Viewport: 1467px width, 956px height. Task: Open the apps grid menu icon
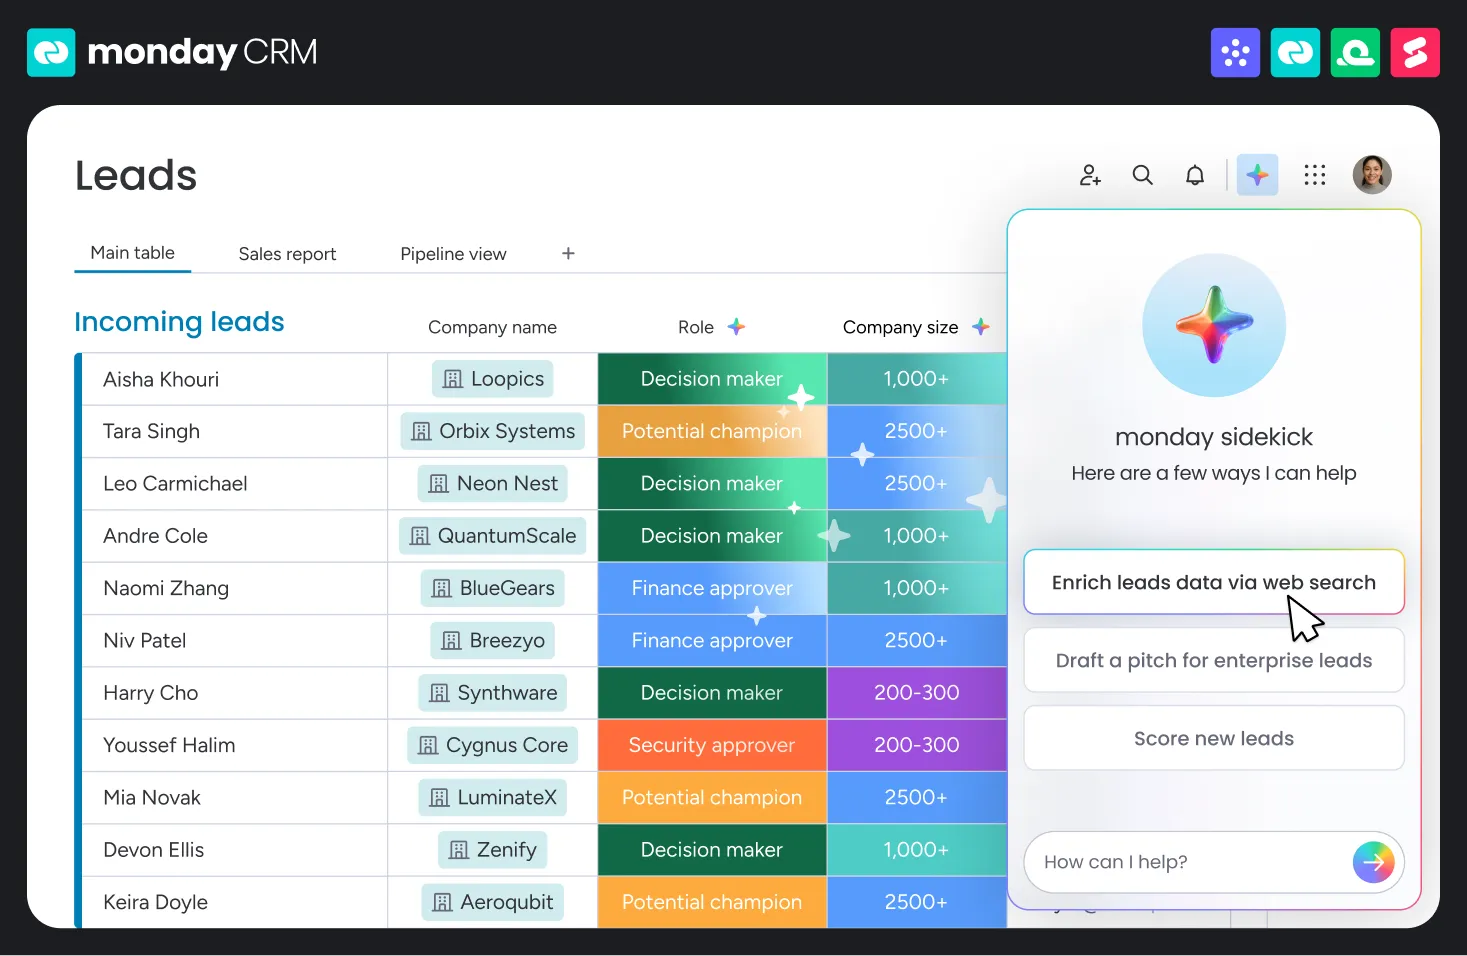click(x=1315, y=175)
